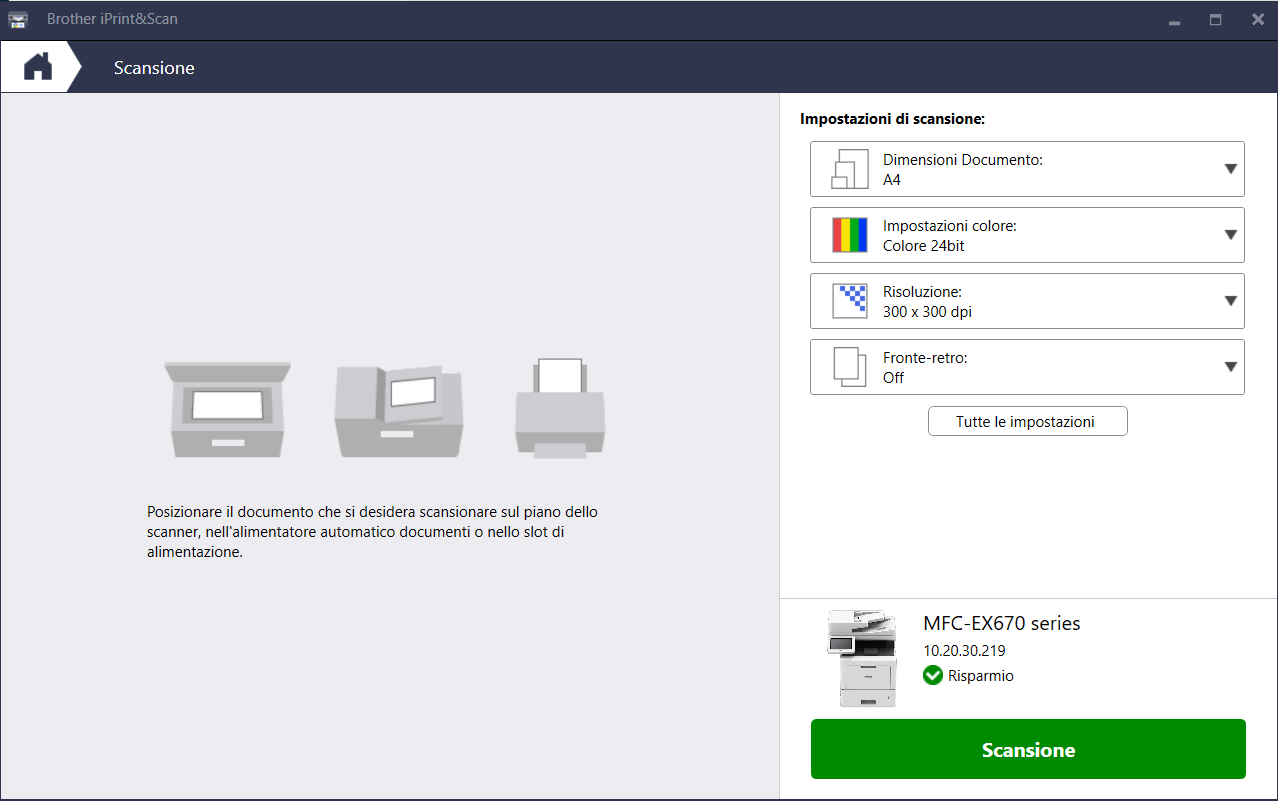Expand the Risoluzione dropdown arrow
Image resolution: width=1278 pixels, height=801 pixels.
(x=1231, y=301)
